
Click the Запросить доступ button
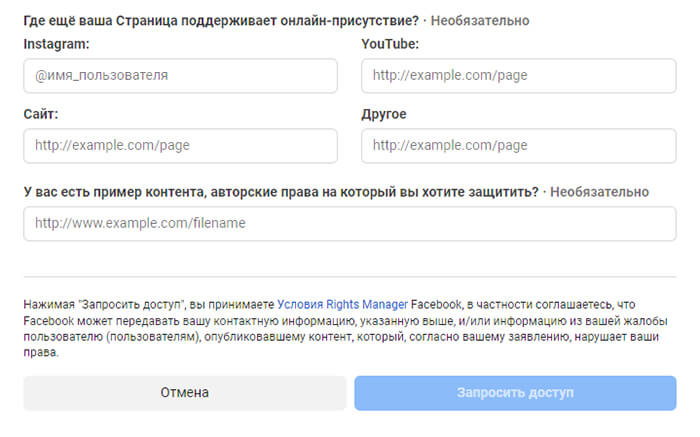pos(515,393)
